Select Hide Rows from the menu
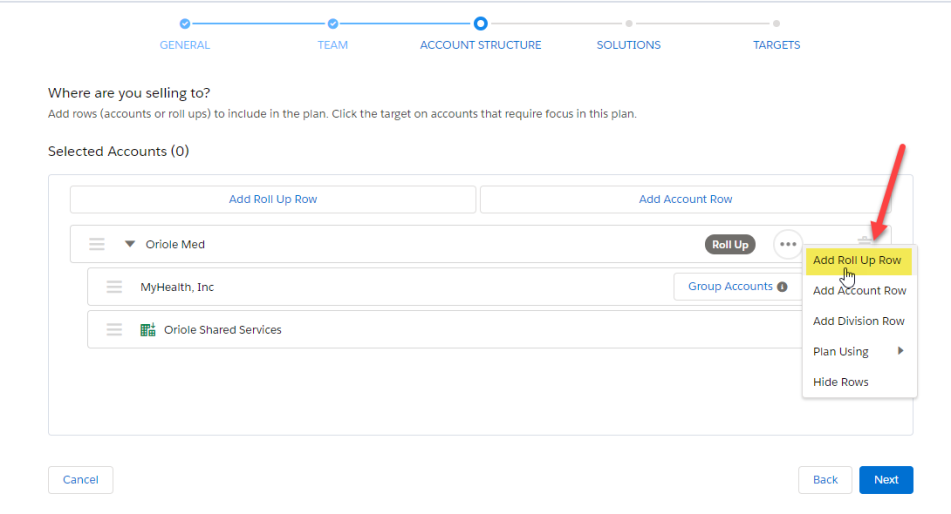The image size is (951, 514). click(x=841, y=382)
